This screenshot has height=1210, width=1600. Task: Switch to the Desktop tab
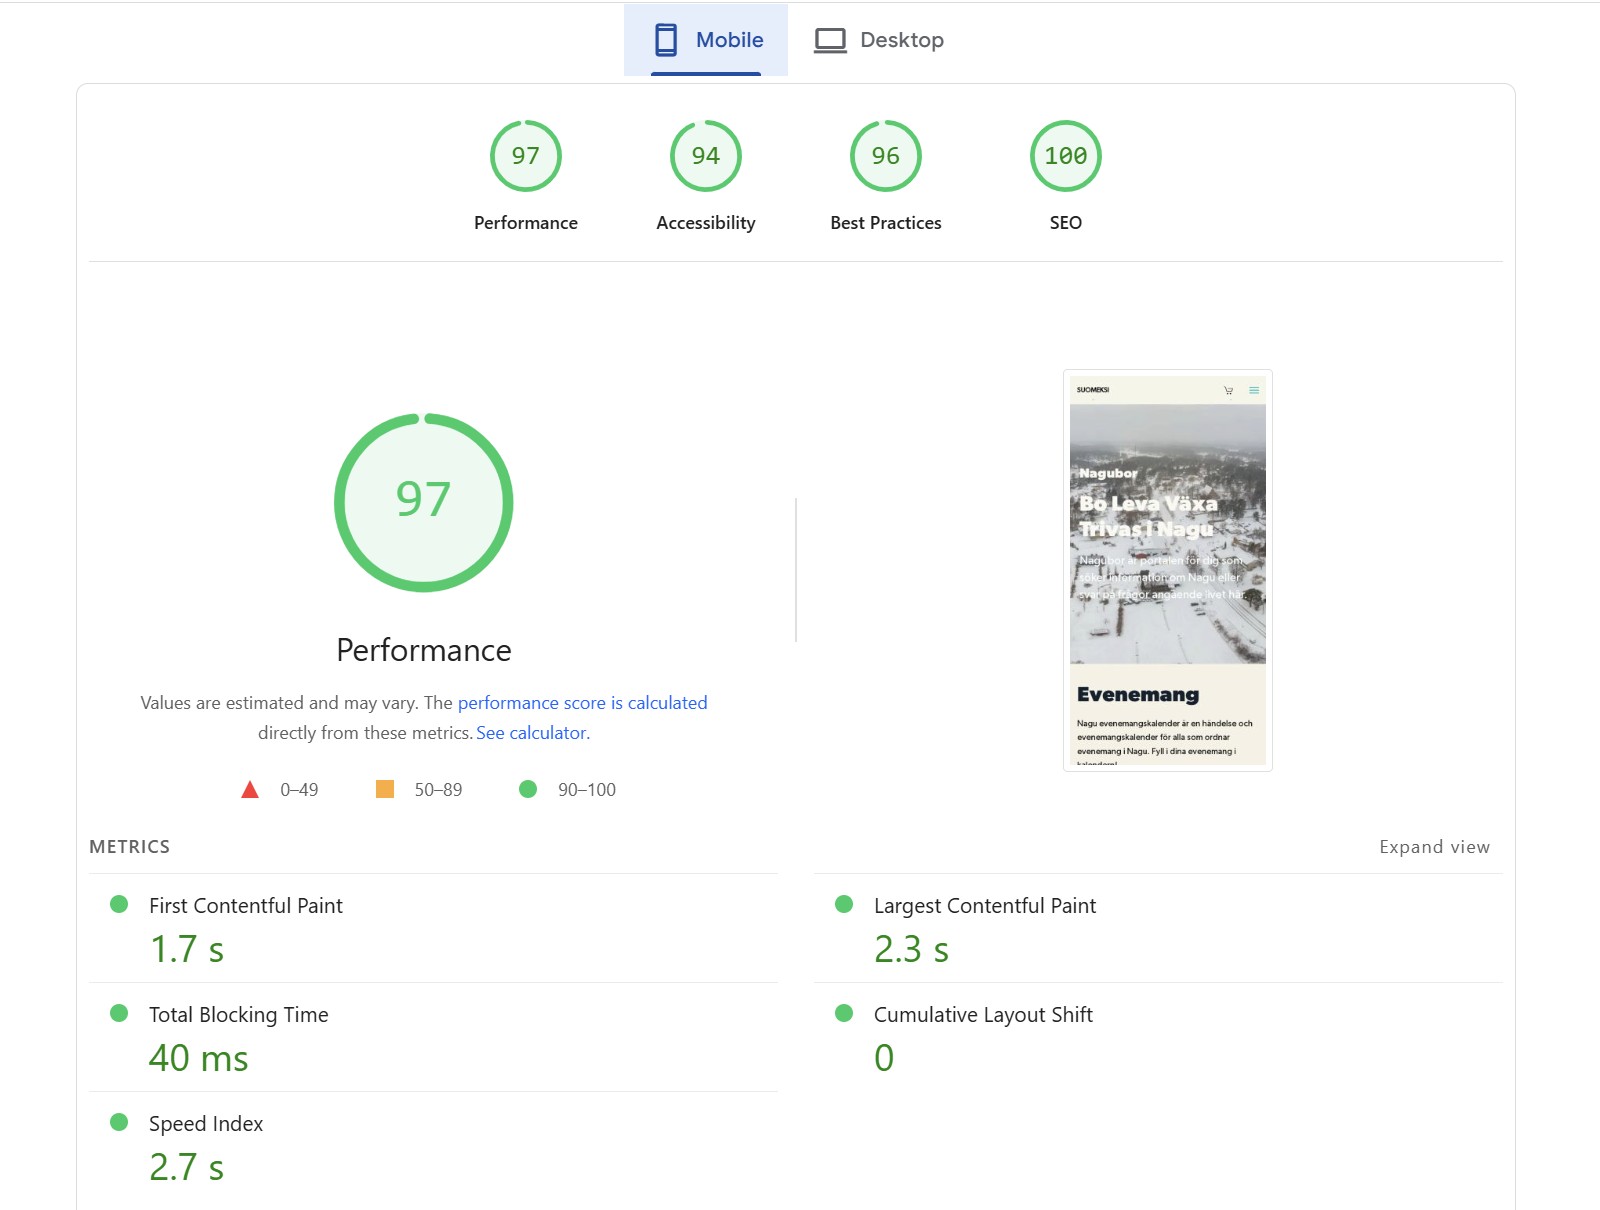point(879,40)
